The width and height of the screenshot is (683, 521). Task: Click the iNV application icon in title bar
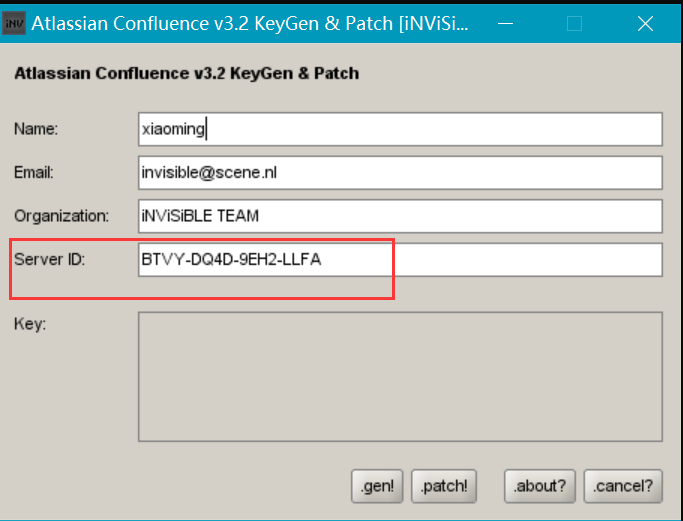click(x=14, y=24)
